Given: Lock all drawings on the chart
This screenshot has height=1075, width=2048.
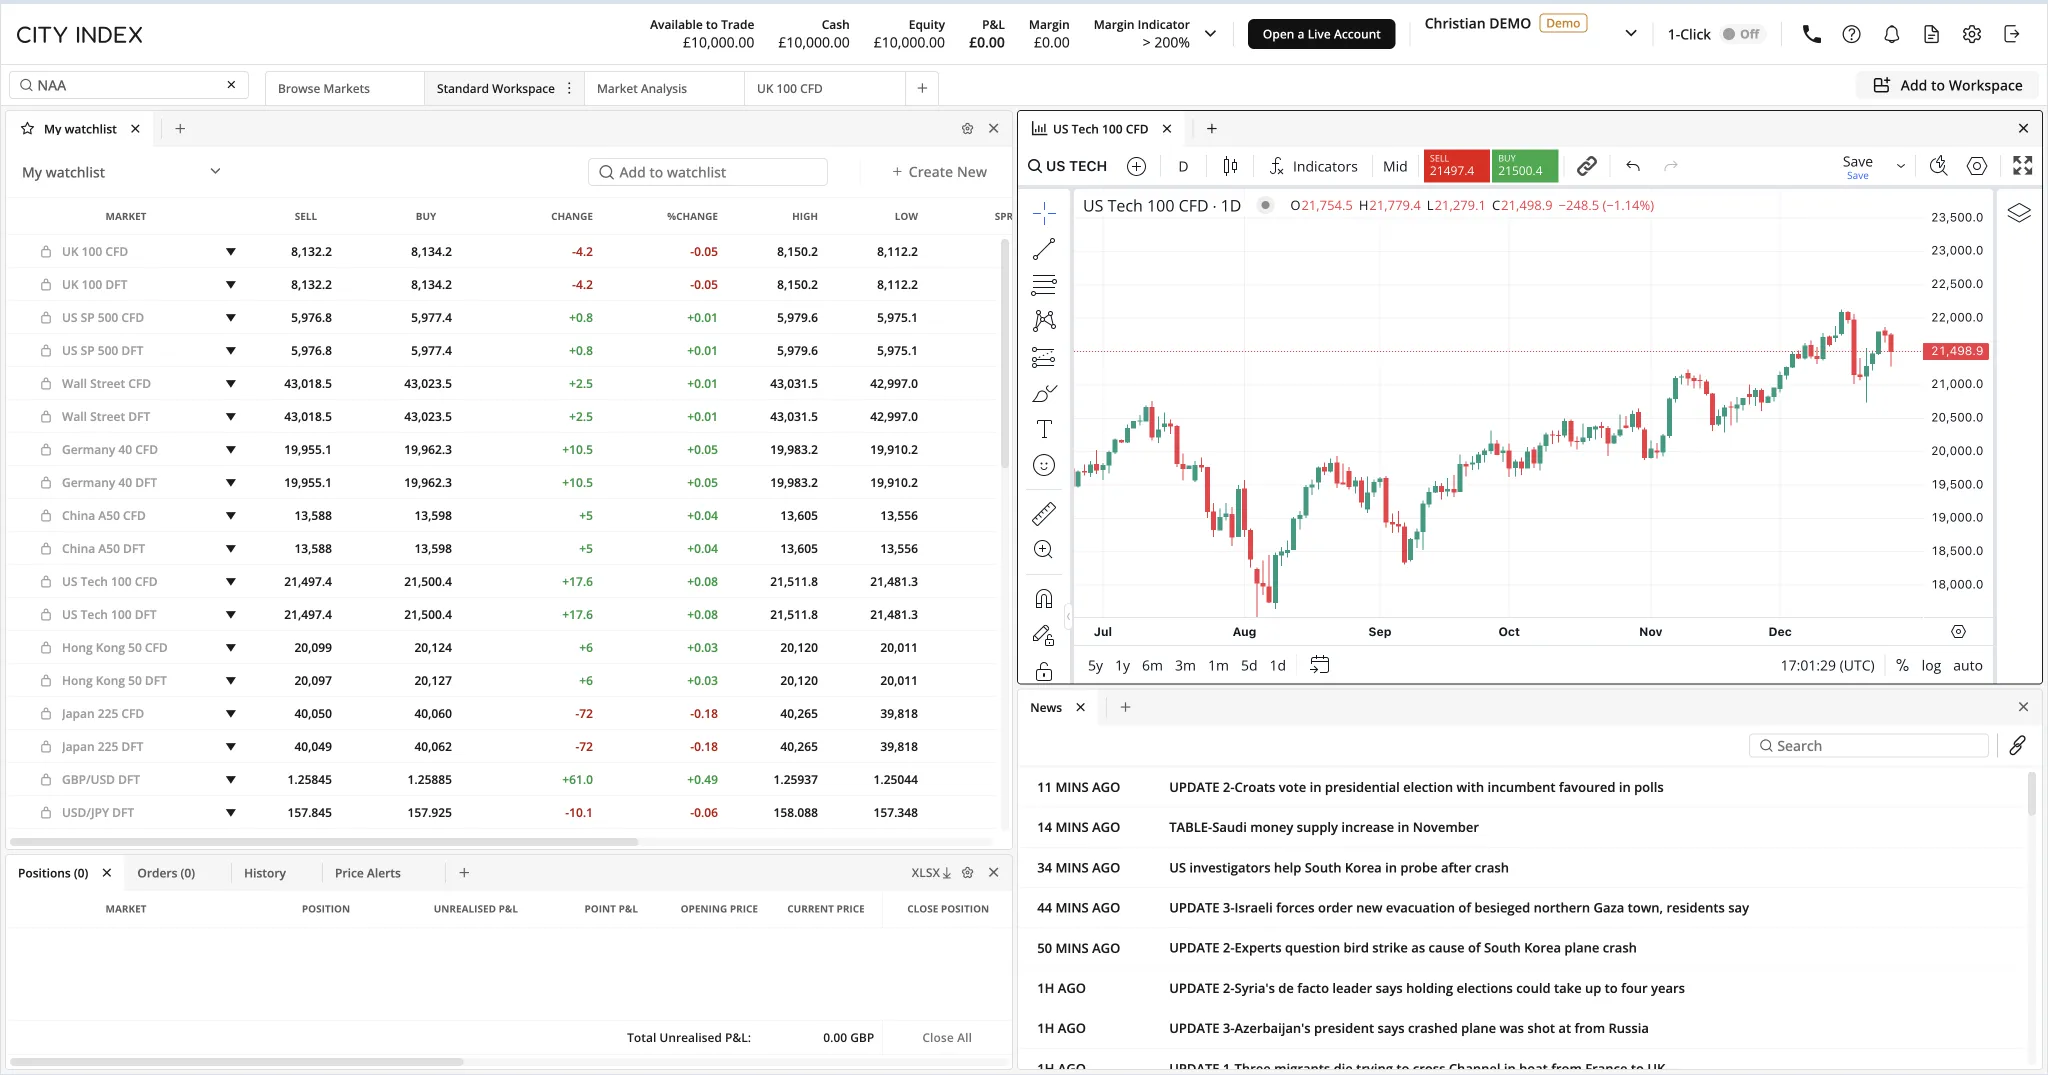Looking at the screenshot, I should [x=1045, y=672].
